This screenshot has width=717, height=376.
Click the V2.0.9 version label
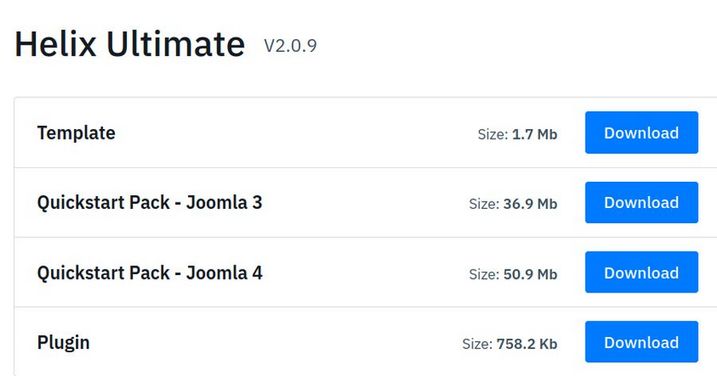[x=290, y=46]
